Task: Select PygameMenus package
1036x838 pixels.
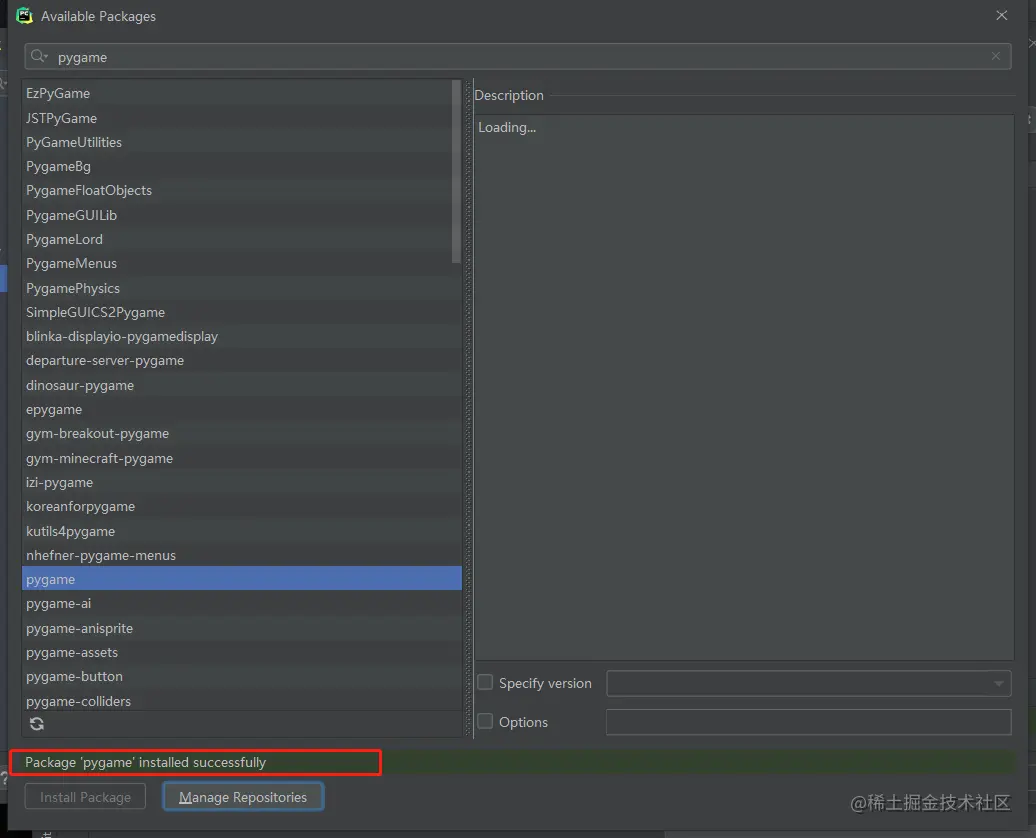Action: pos(242,263)
